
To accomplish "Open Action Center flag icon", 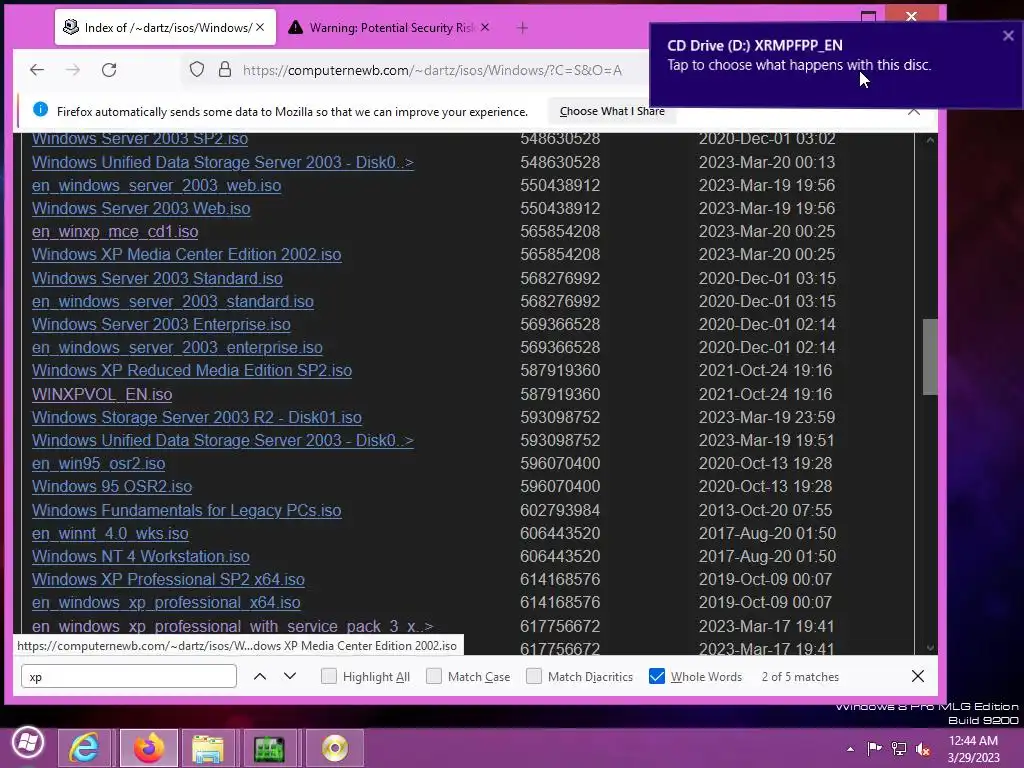I will 874,749.
